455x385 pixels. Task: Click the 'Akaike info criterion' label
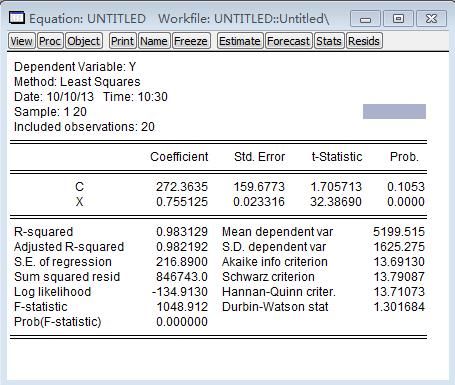(x=275, y=262)
